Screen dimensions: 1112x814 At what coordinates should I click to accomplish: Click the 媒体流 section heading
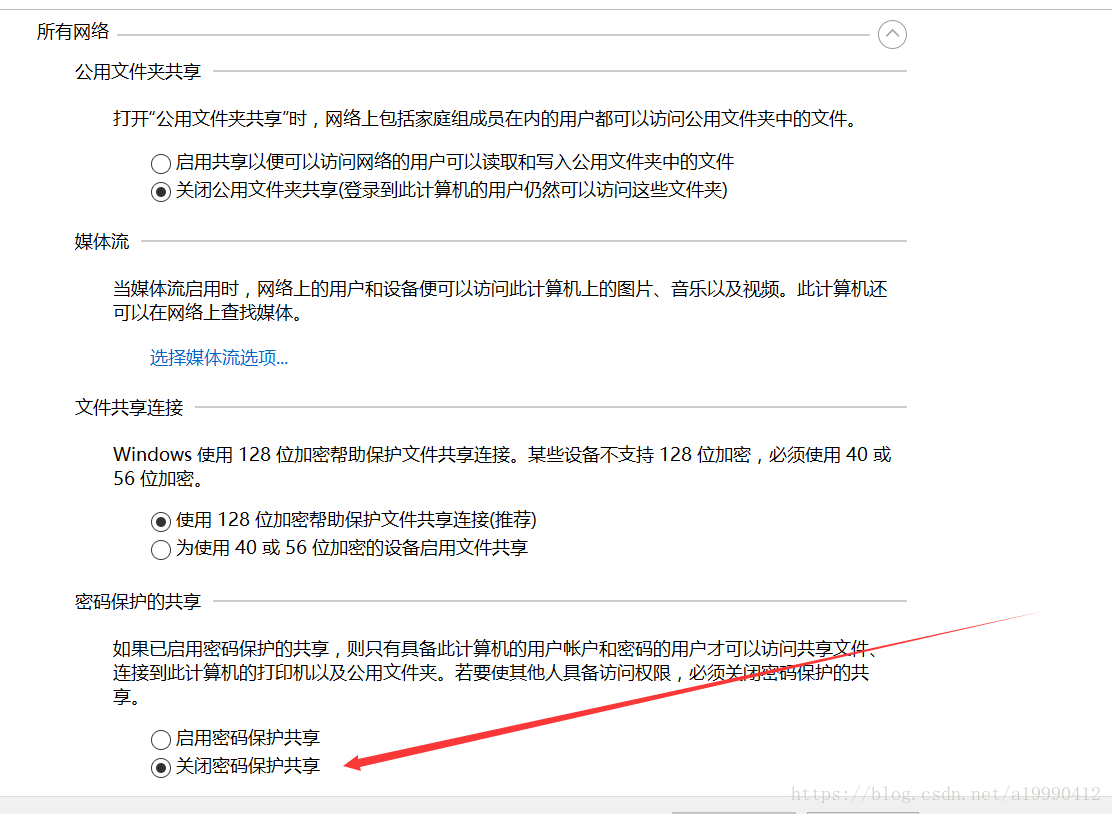(102, 242)
